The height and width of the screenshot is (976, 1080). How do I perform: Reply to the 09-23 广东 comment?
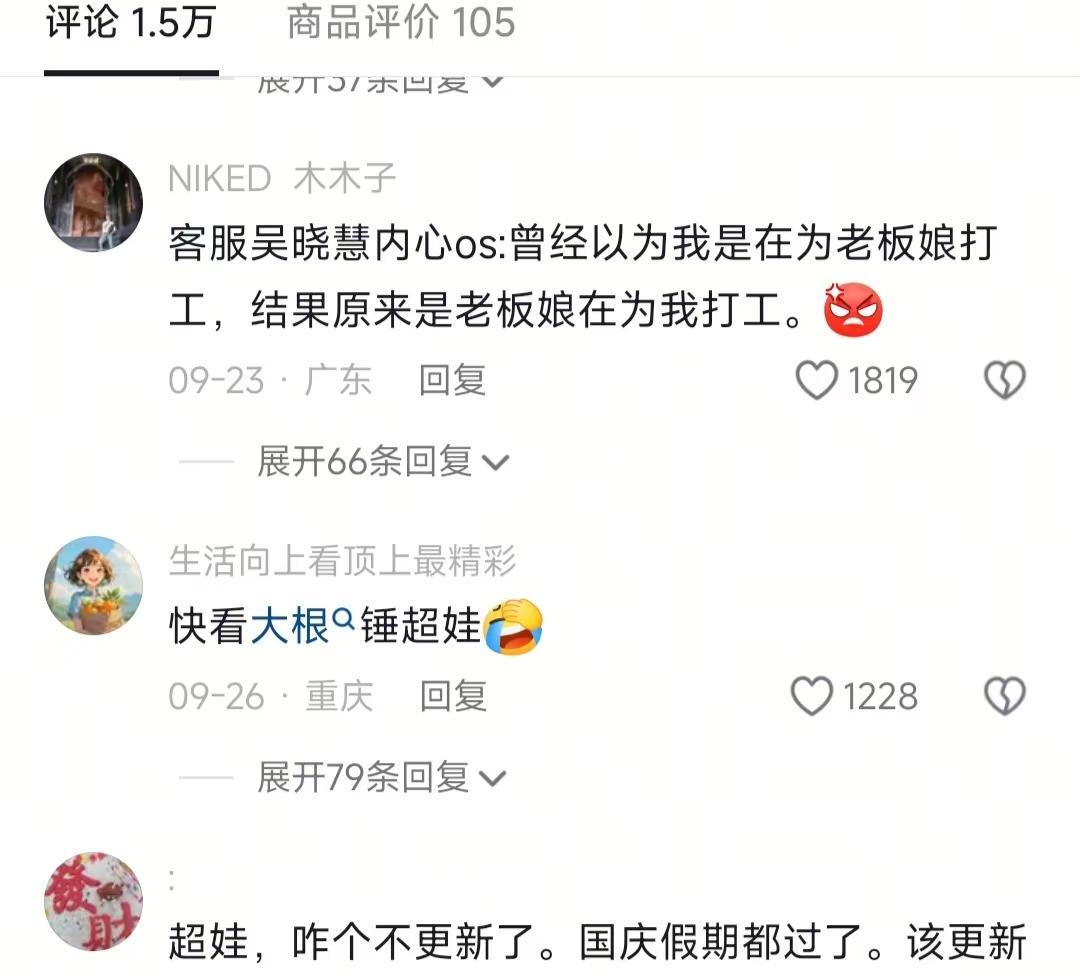pyautogui.click(x=453, y=380)
